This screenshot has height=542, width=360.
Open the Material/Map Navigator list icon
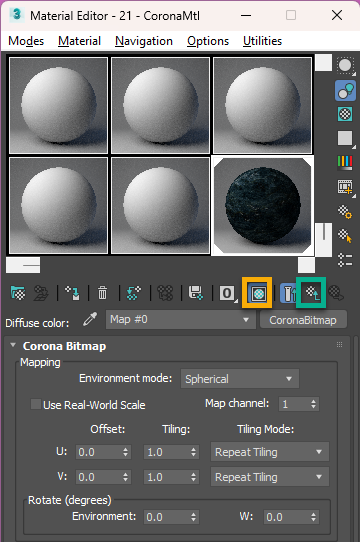[x=345, y=260]
